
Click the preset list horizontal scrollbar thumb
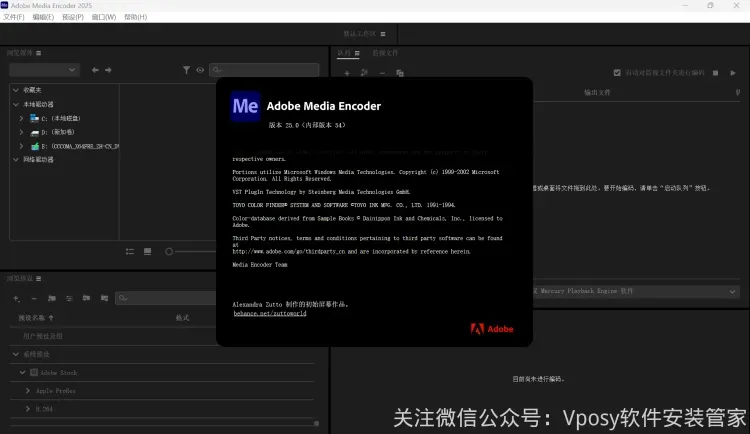316,423
